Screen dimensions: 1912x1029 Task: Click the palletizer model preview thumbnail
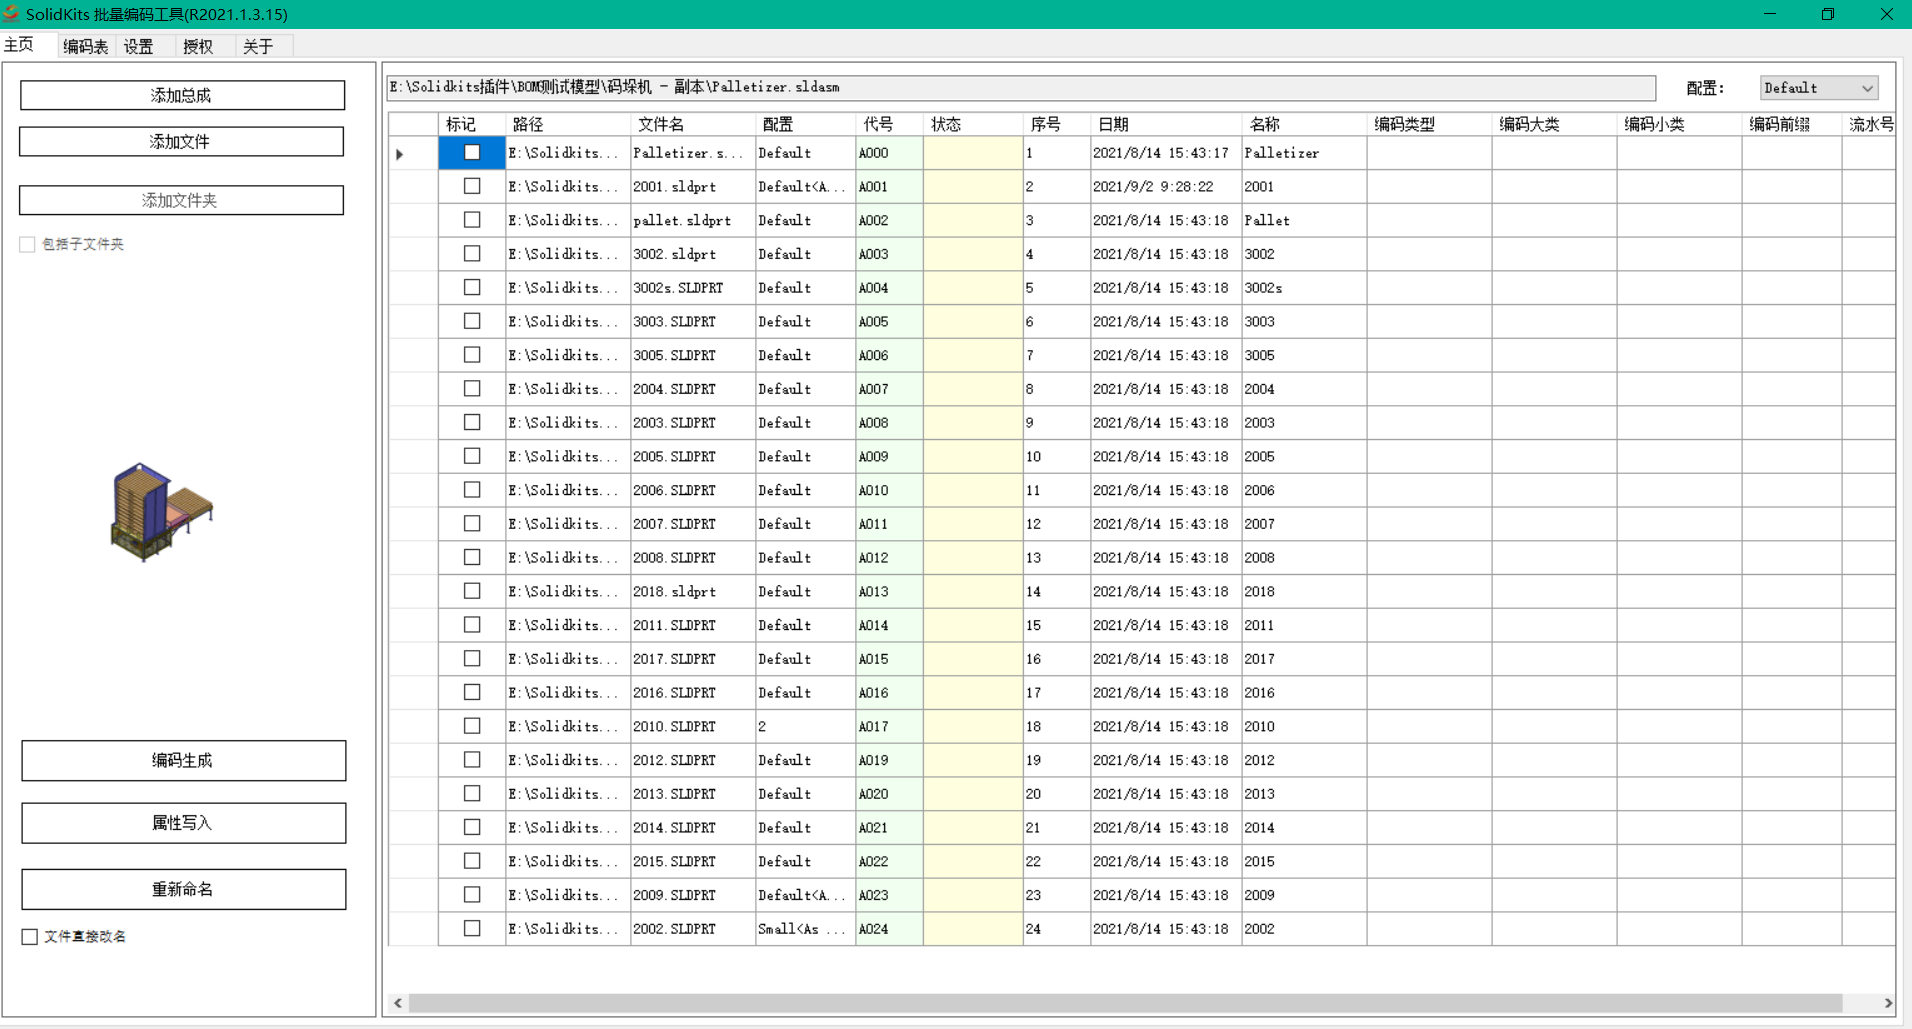[x=161, y=511]
